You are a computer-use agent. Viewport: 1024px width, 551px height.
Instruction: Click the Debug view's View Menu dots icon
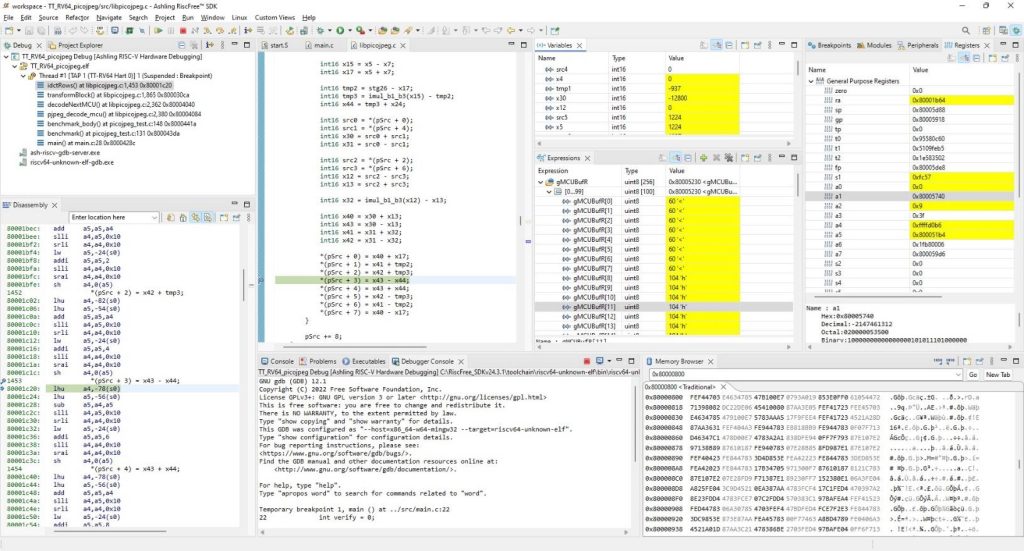[222, 45]
